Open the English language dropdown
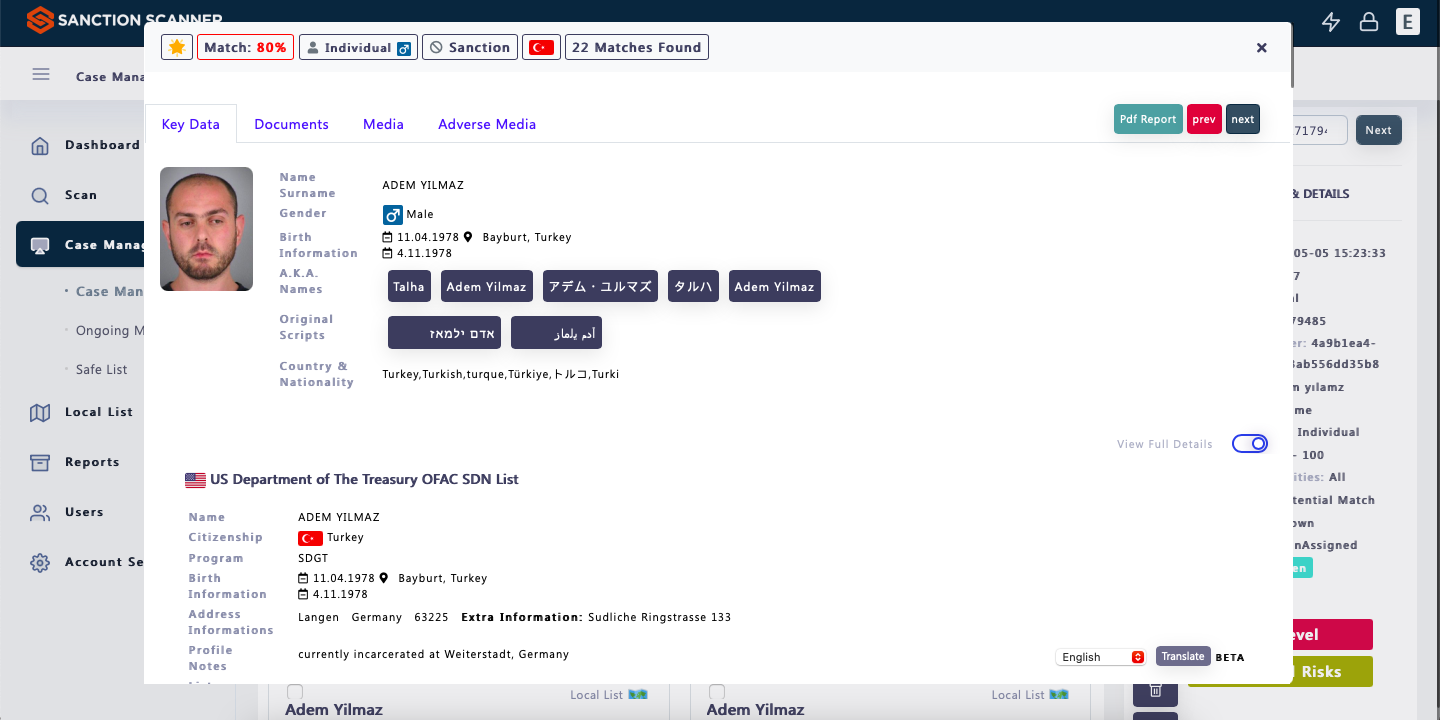 click(1100, 657)
